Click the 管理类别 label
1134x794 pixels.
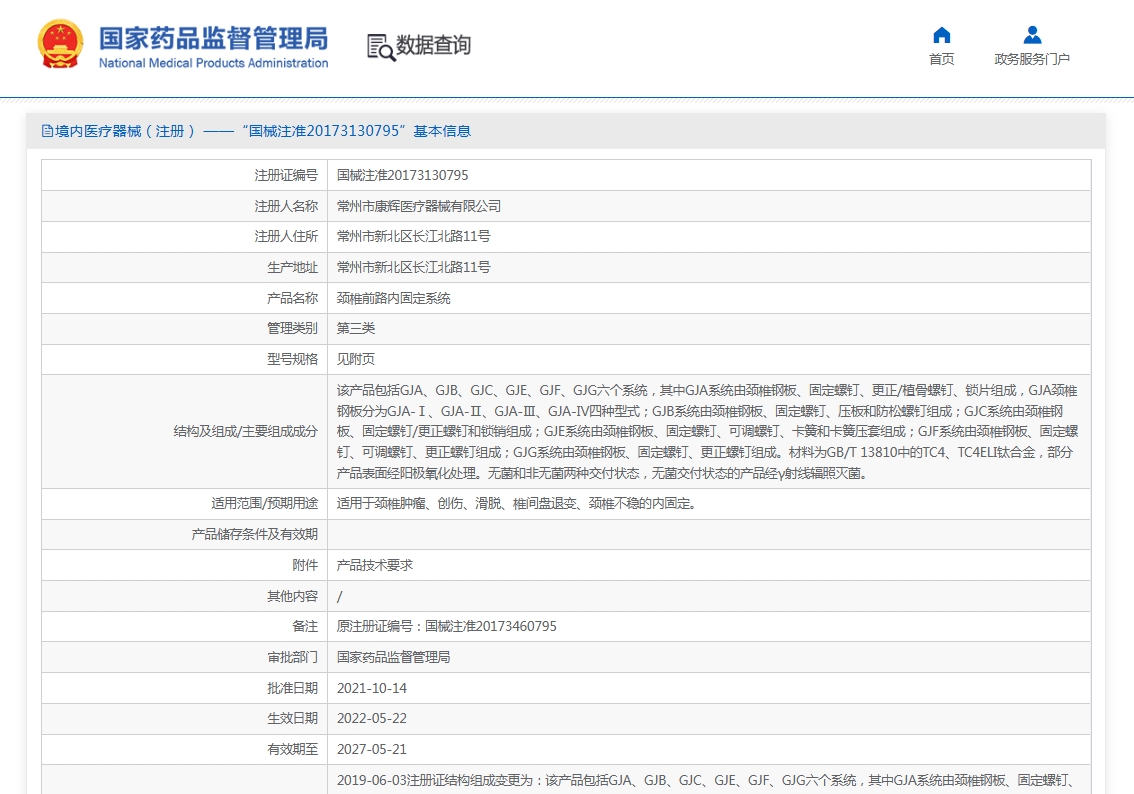coord(292,328)
